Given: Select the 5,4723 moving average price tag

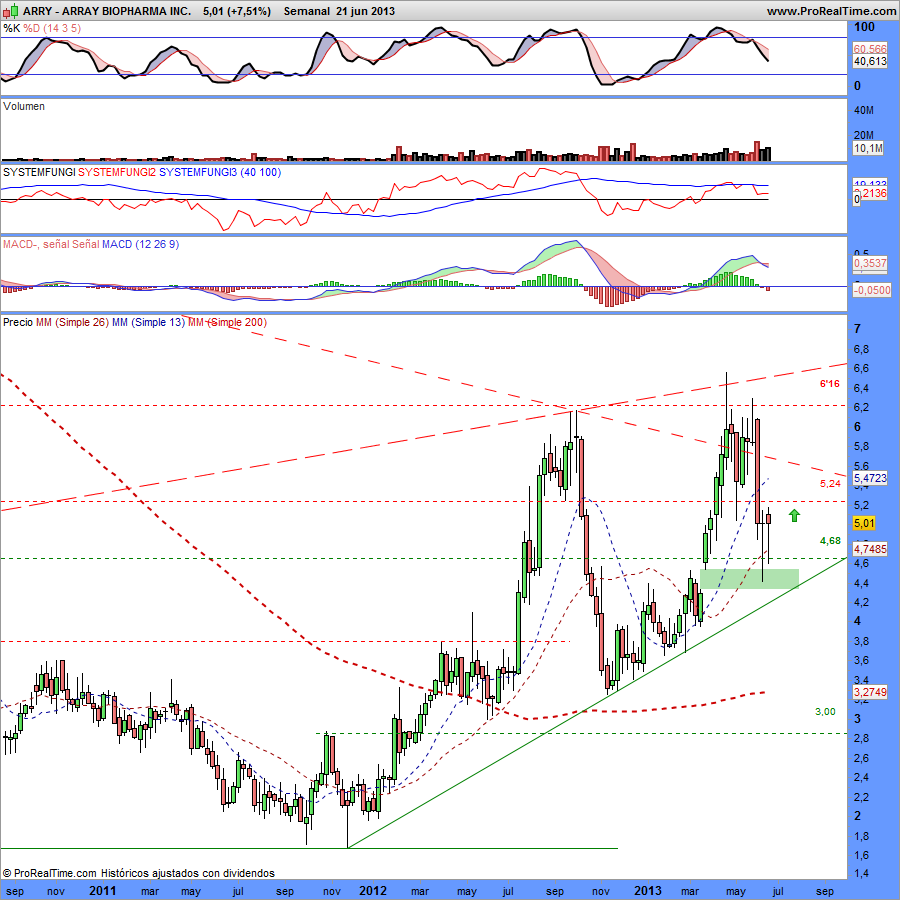Looking at the screenshot, I should 870,478.
